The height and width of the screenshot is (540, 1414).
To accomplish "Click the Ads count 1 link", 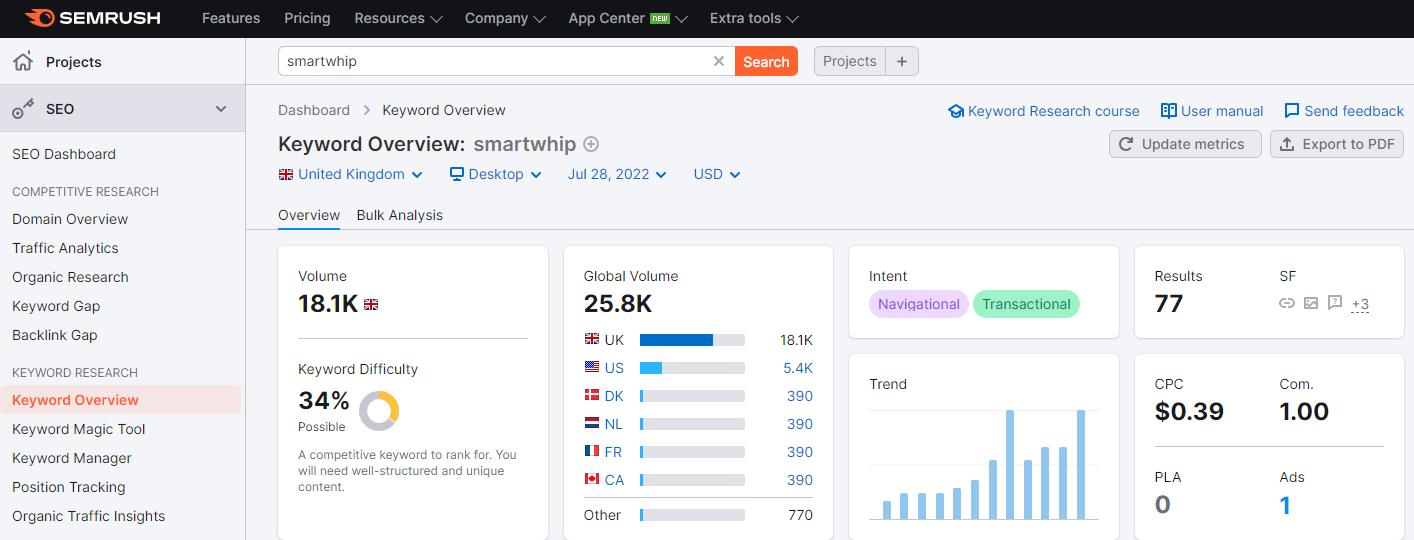I will 1285,505.
